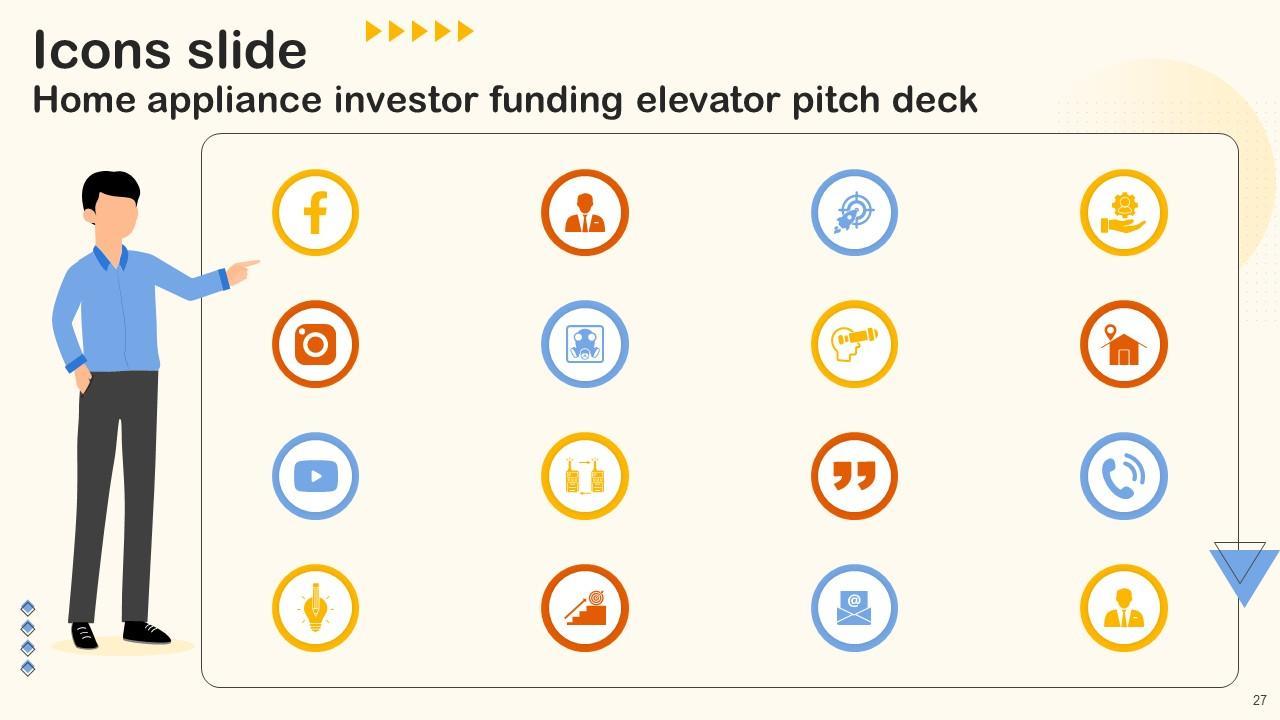Click the pitch deck subtitle text
This screenshot has width=1280, height=720.
505,100
